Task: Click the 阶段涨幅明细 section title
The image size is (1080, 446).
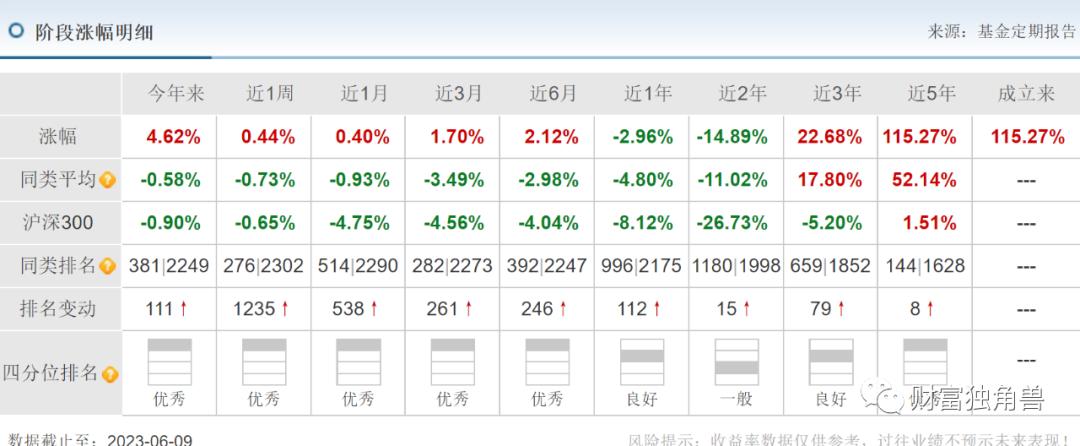Action: point(94,32)
